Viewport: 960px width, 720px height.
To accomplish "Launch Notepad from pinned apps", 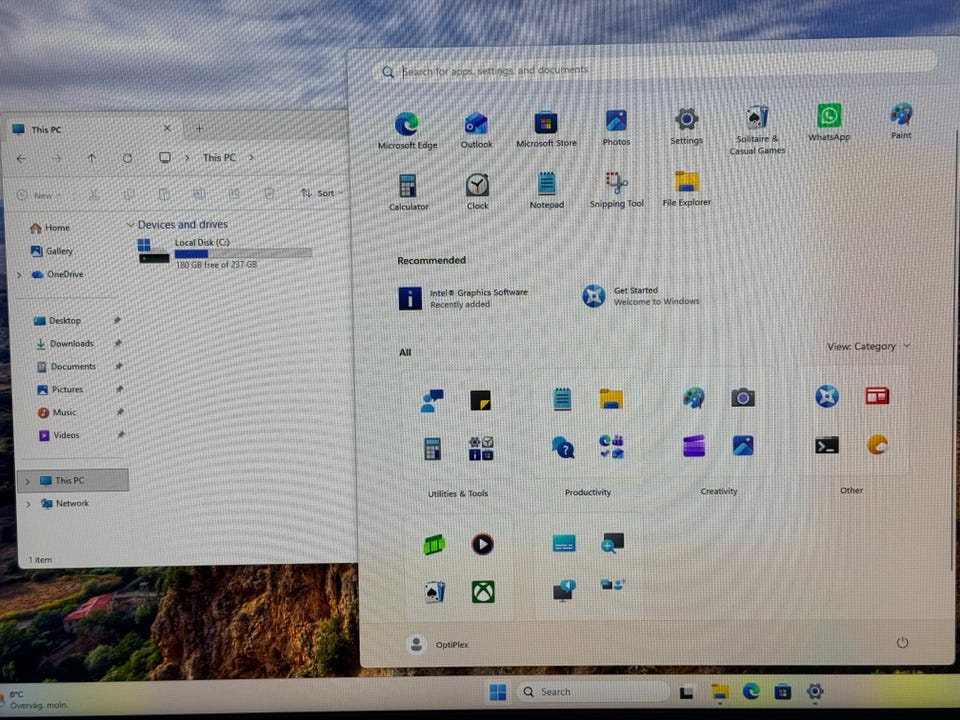I will [546, 190].
